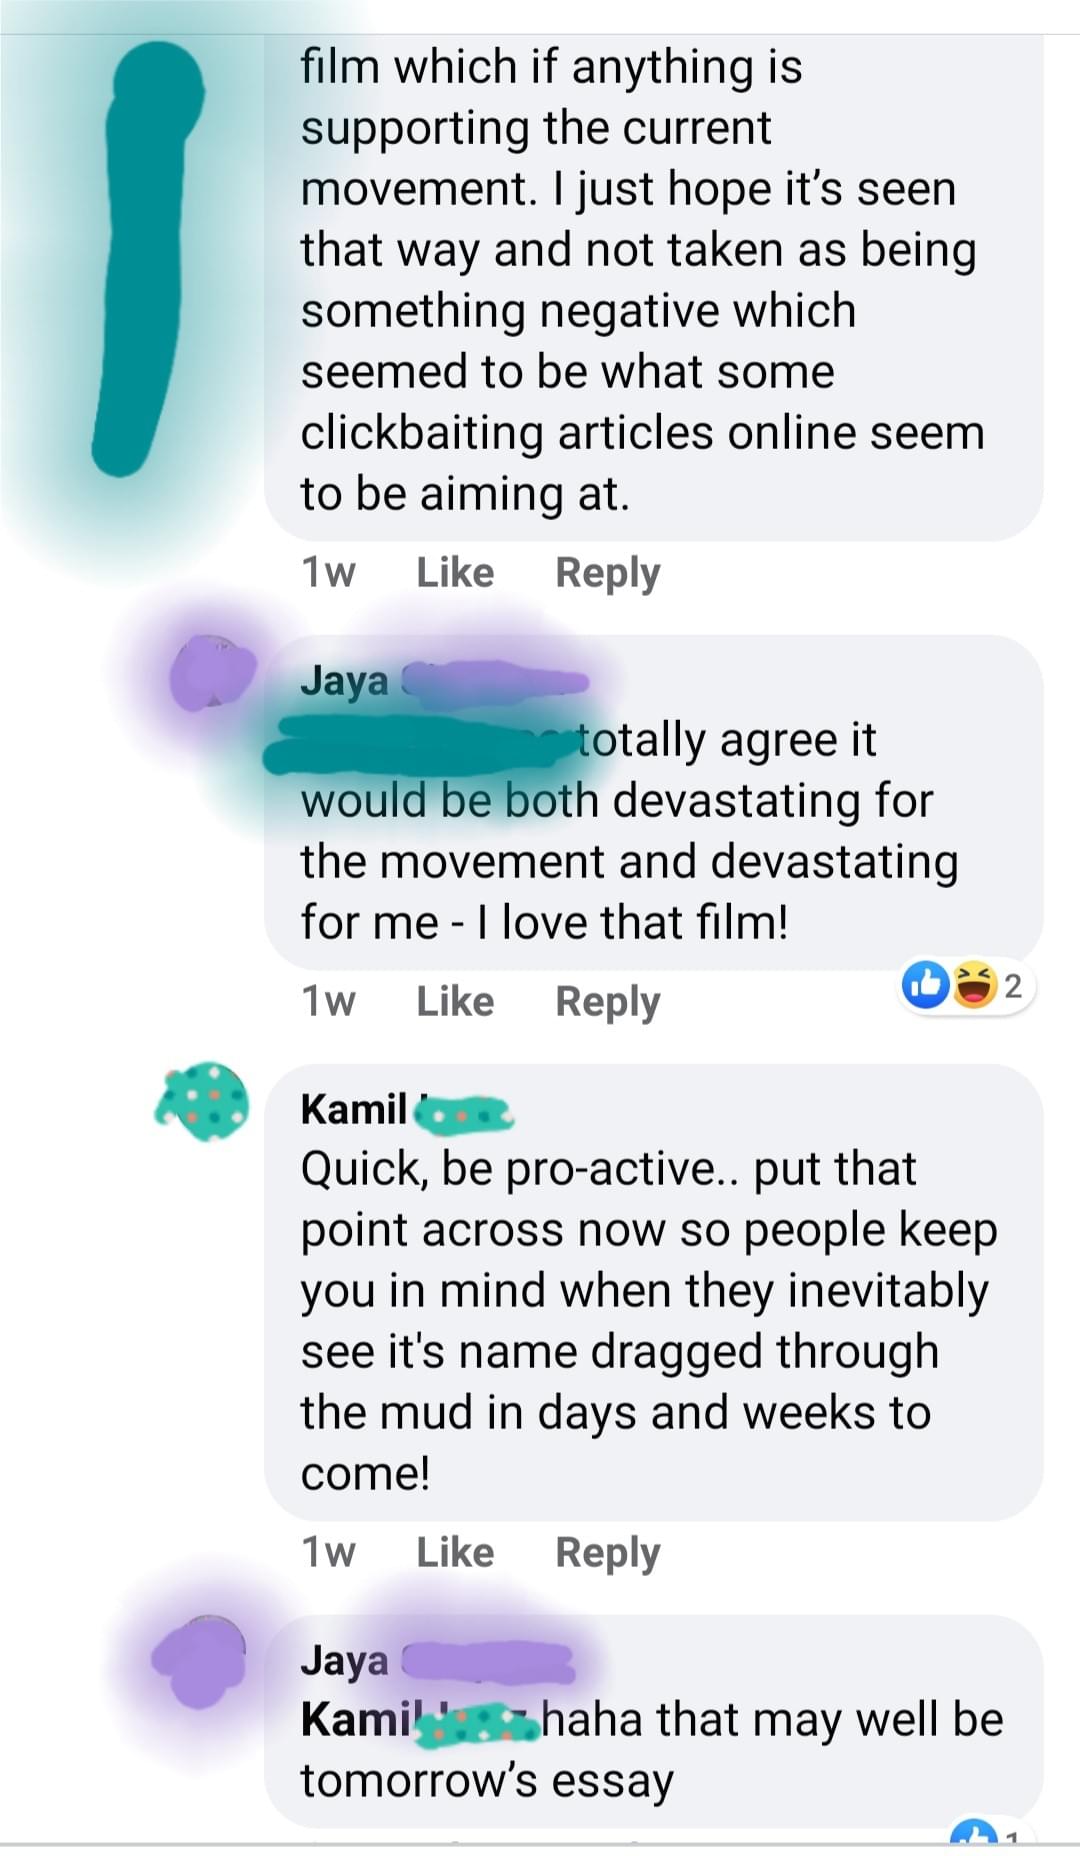Open Jaya's profile picture on first reply
This screenshot has height=1856, width=1080.
click(x=211, y=673)
